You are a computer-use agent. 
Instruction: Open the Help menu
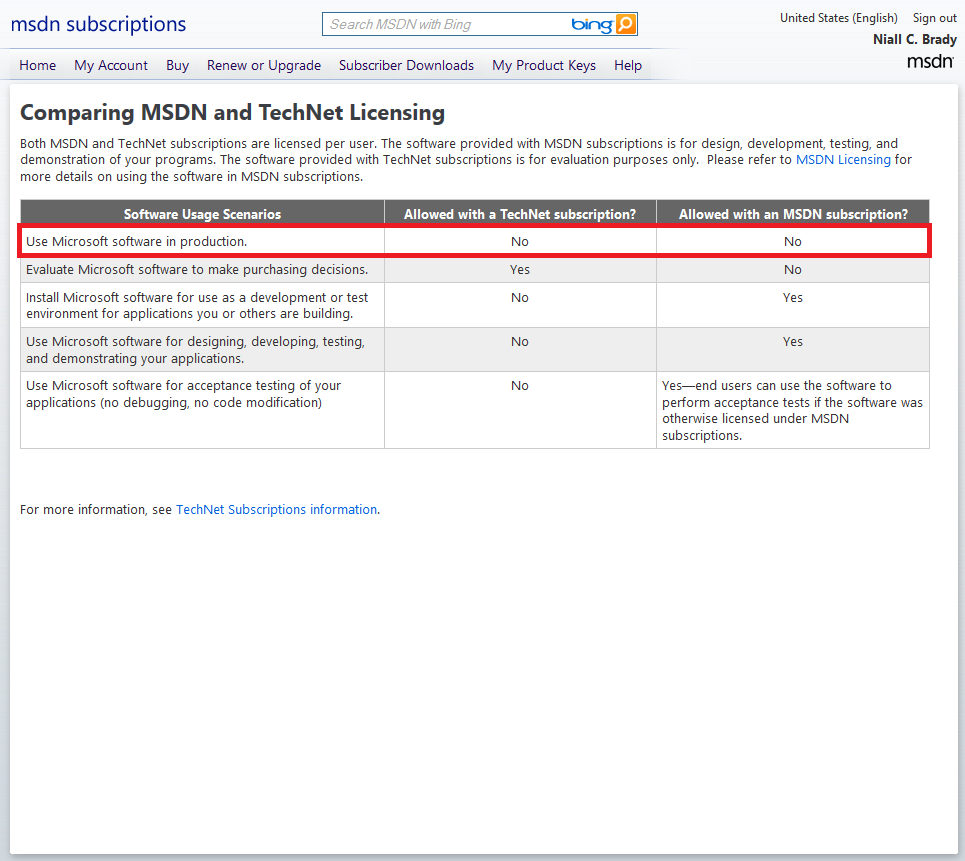tap(628, 65)
